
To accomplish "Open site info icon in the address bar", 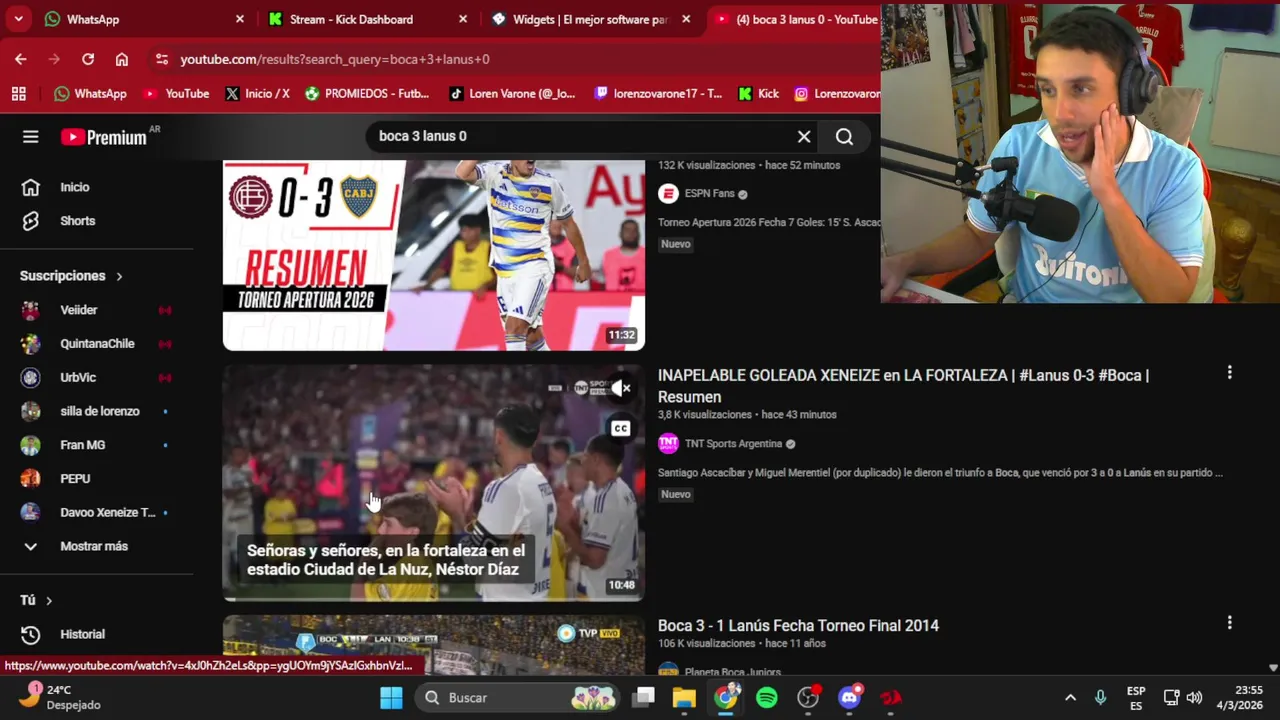I will point(162,59).
